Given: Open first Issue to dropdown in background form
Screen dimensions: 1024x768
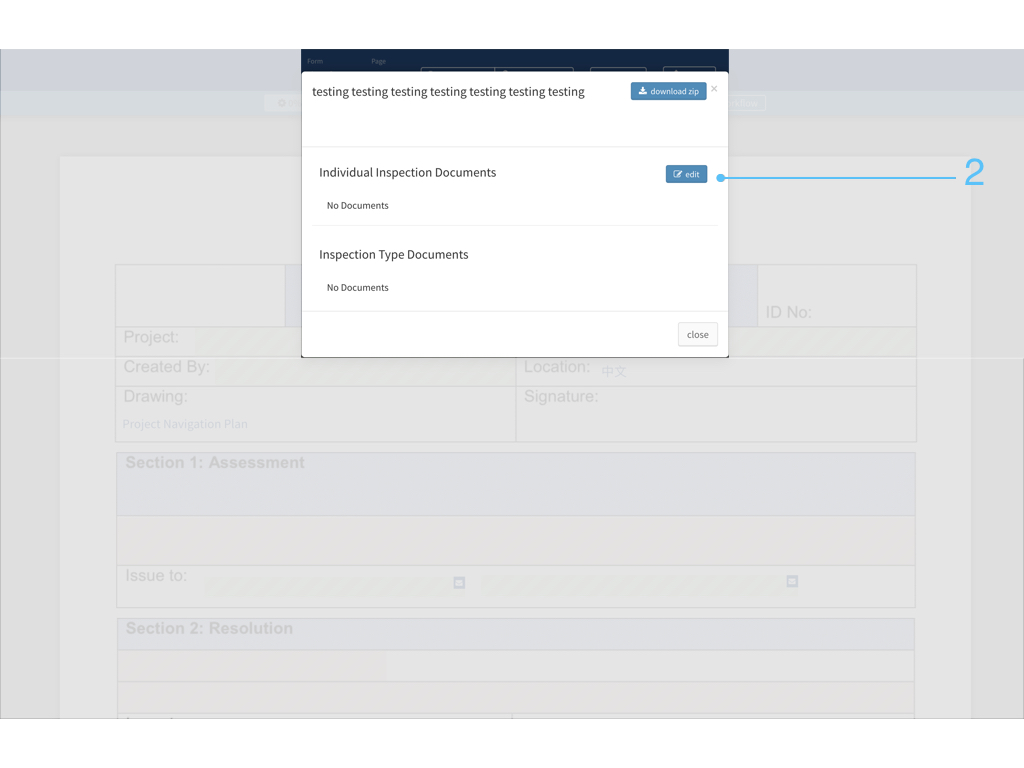Looking at the screenshot, I should [x=459, y=583].
